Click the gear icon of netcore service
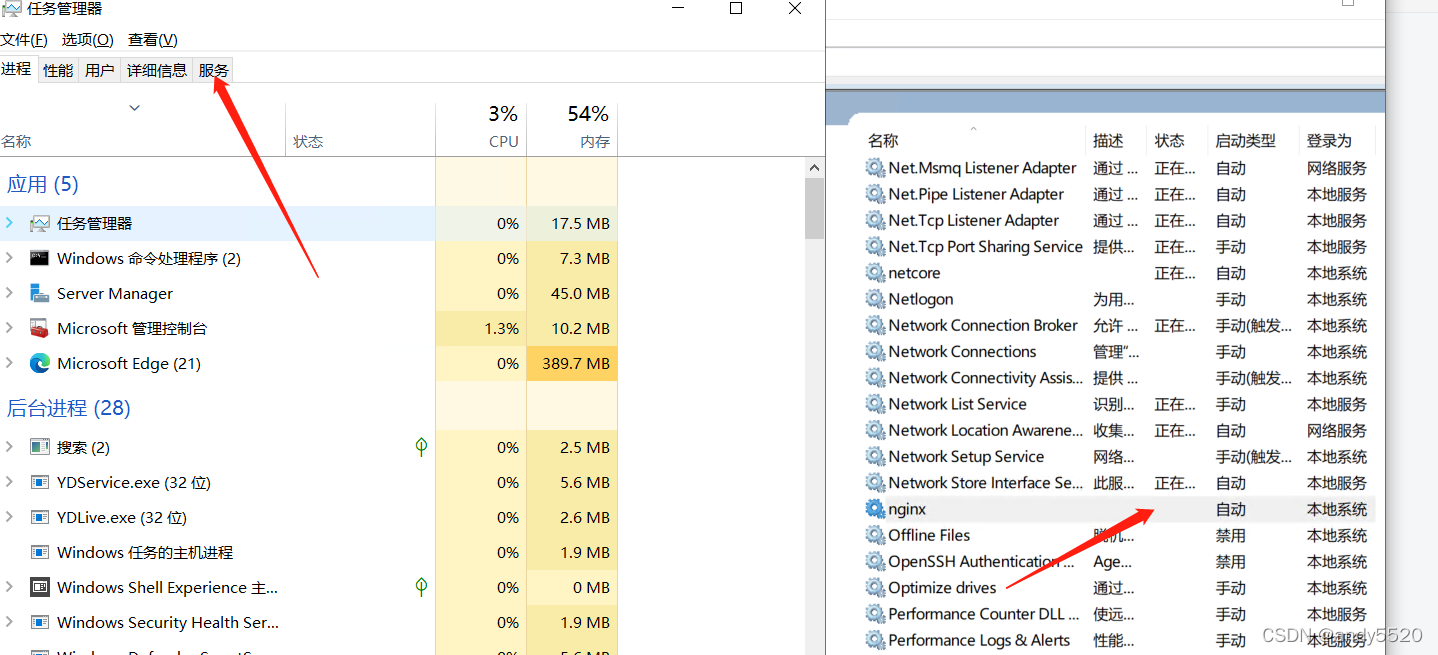The width and height of the screenshot is (1438, 655). (875, 273)
